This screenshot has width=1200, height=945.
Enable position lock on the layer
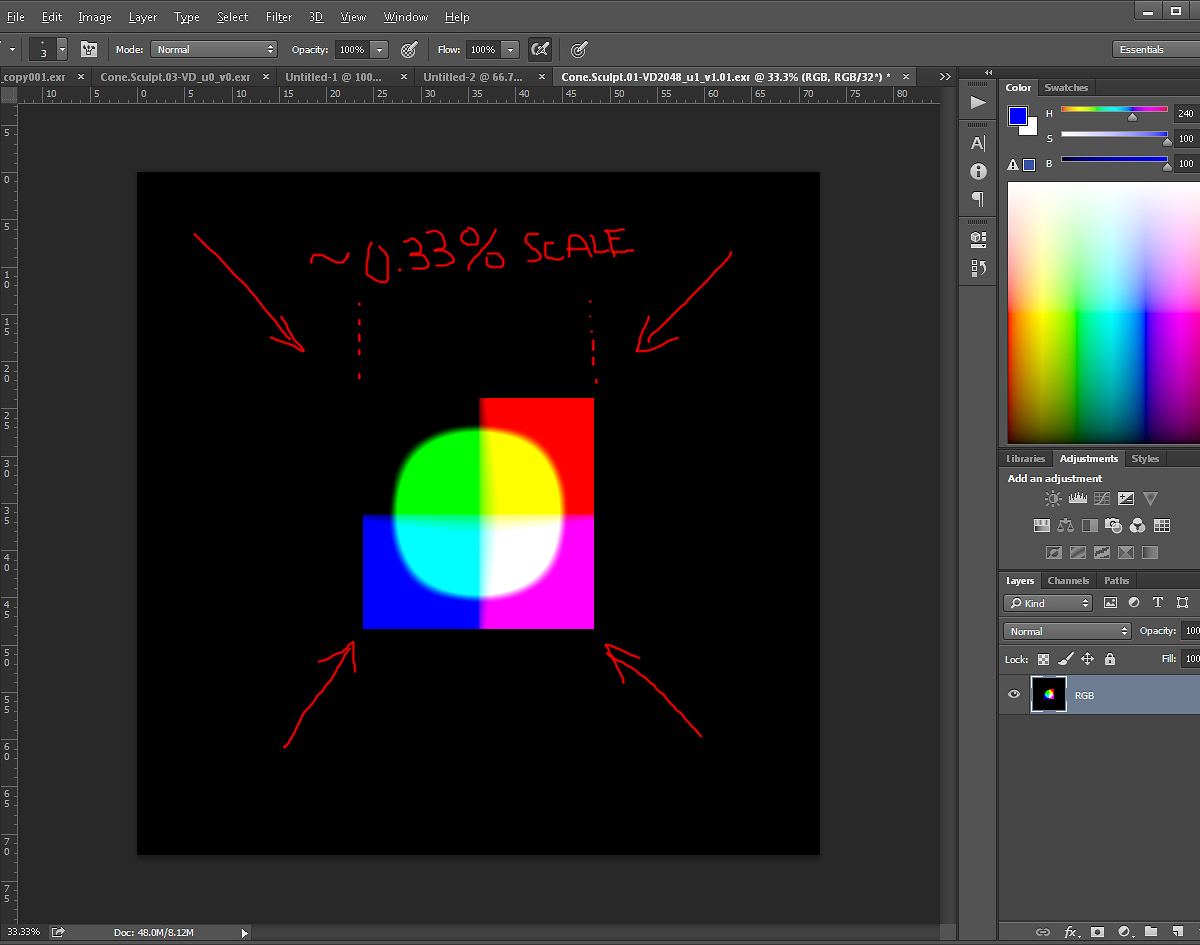point(1087,659)
